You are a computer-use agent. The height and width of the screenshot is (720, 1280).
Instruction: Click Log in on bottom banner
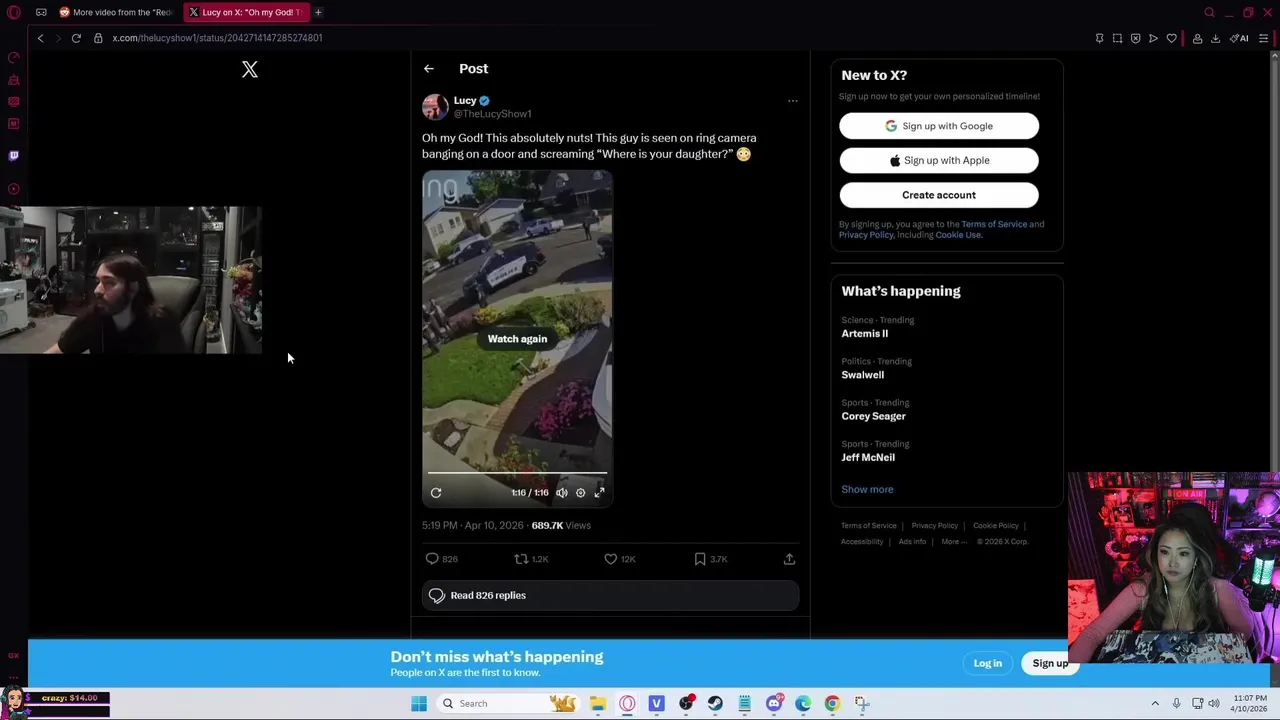[987, 663]
